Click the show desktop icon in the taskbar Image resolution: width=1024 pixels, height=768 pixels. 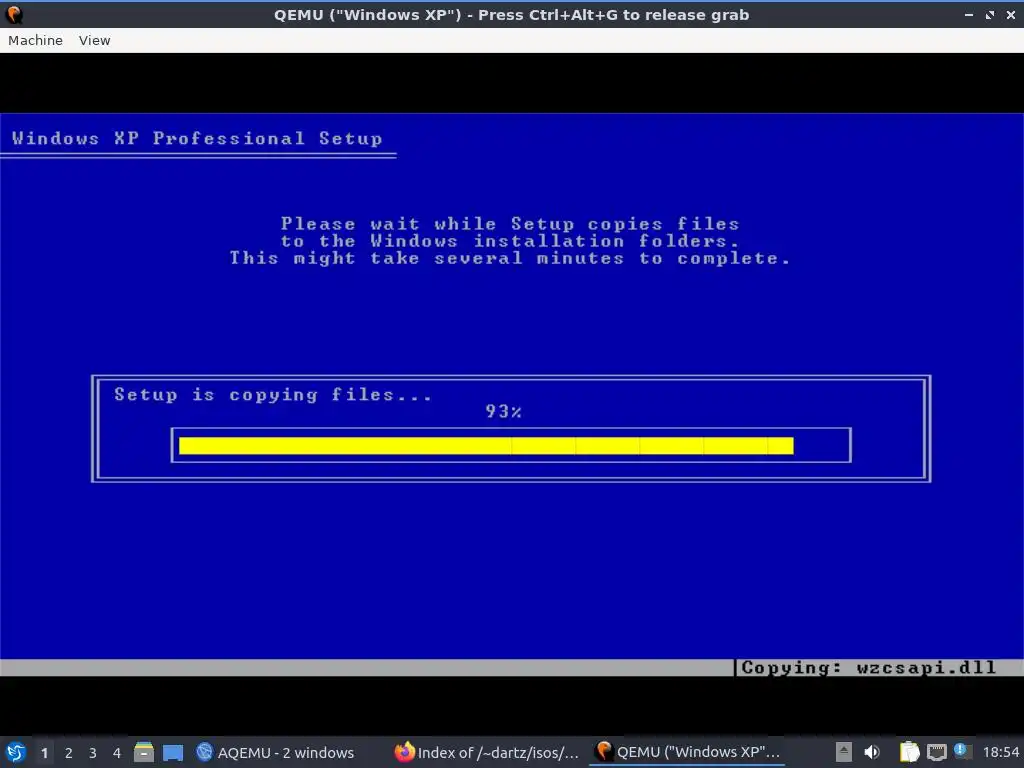pos(173,753)
